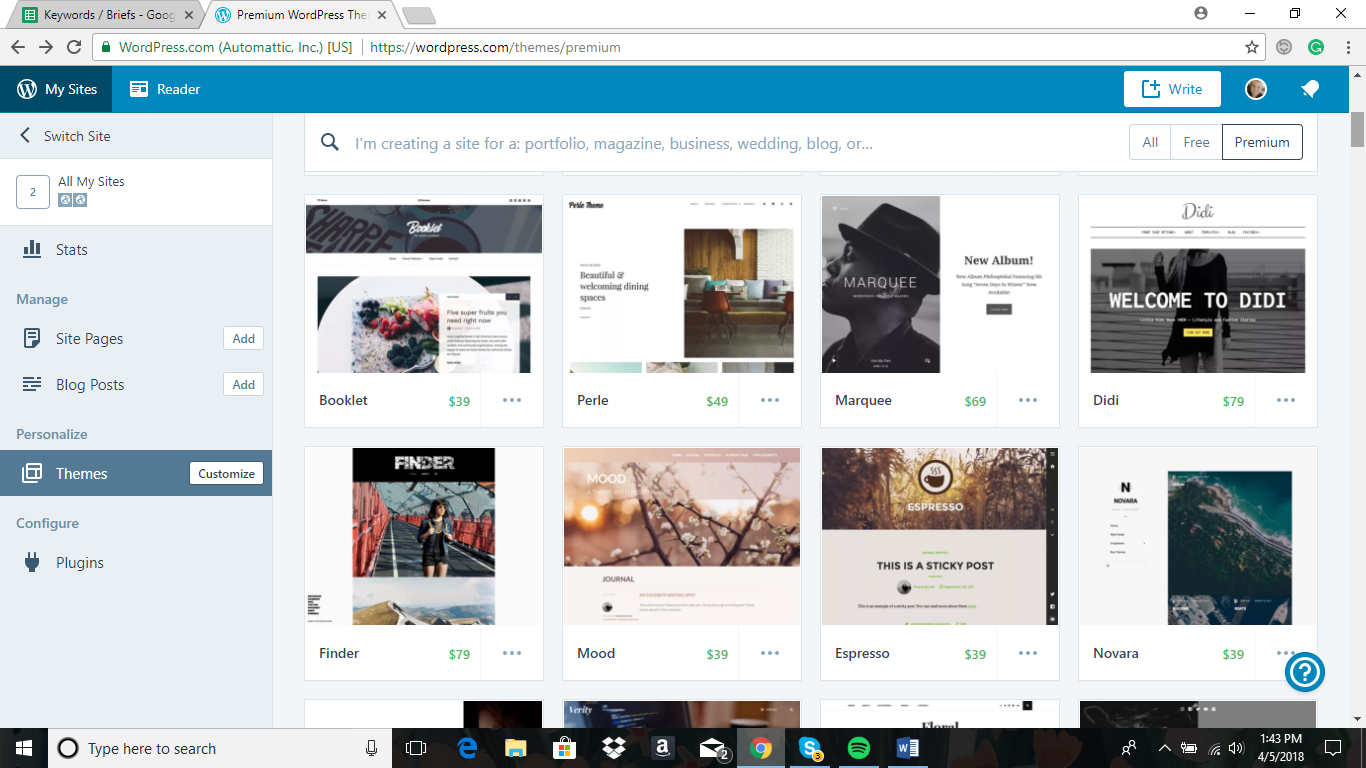Open the Marquee theme thumbnail

[x=940, y=284]
